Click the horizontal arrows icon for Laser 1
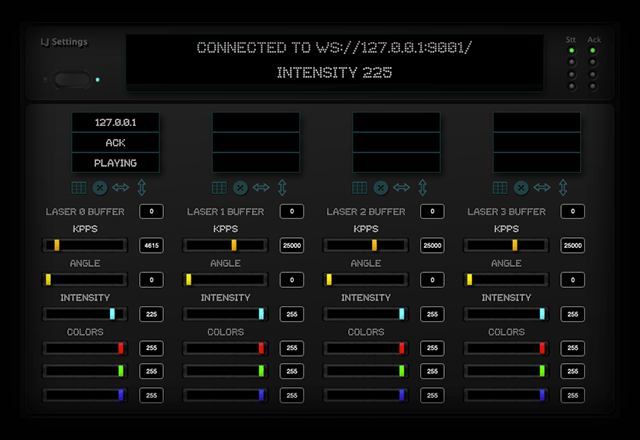Screen dimensions: 640x440 click(261, 187)
